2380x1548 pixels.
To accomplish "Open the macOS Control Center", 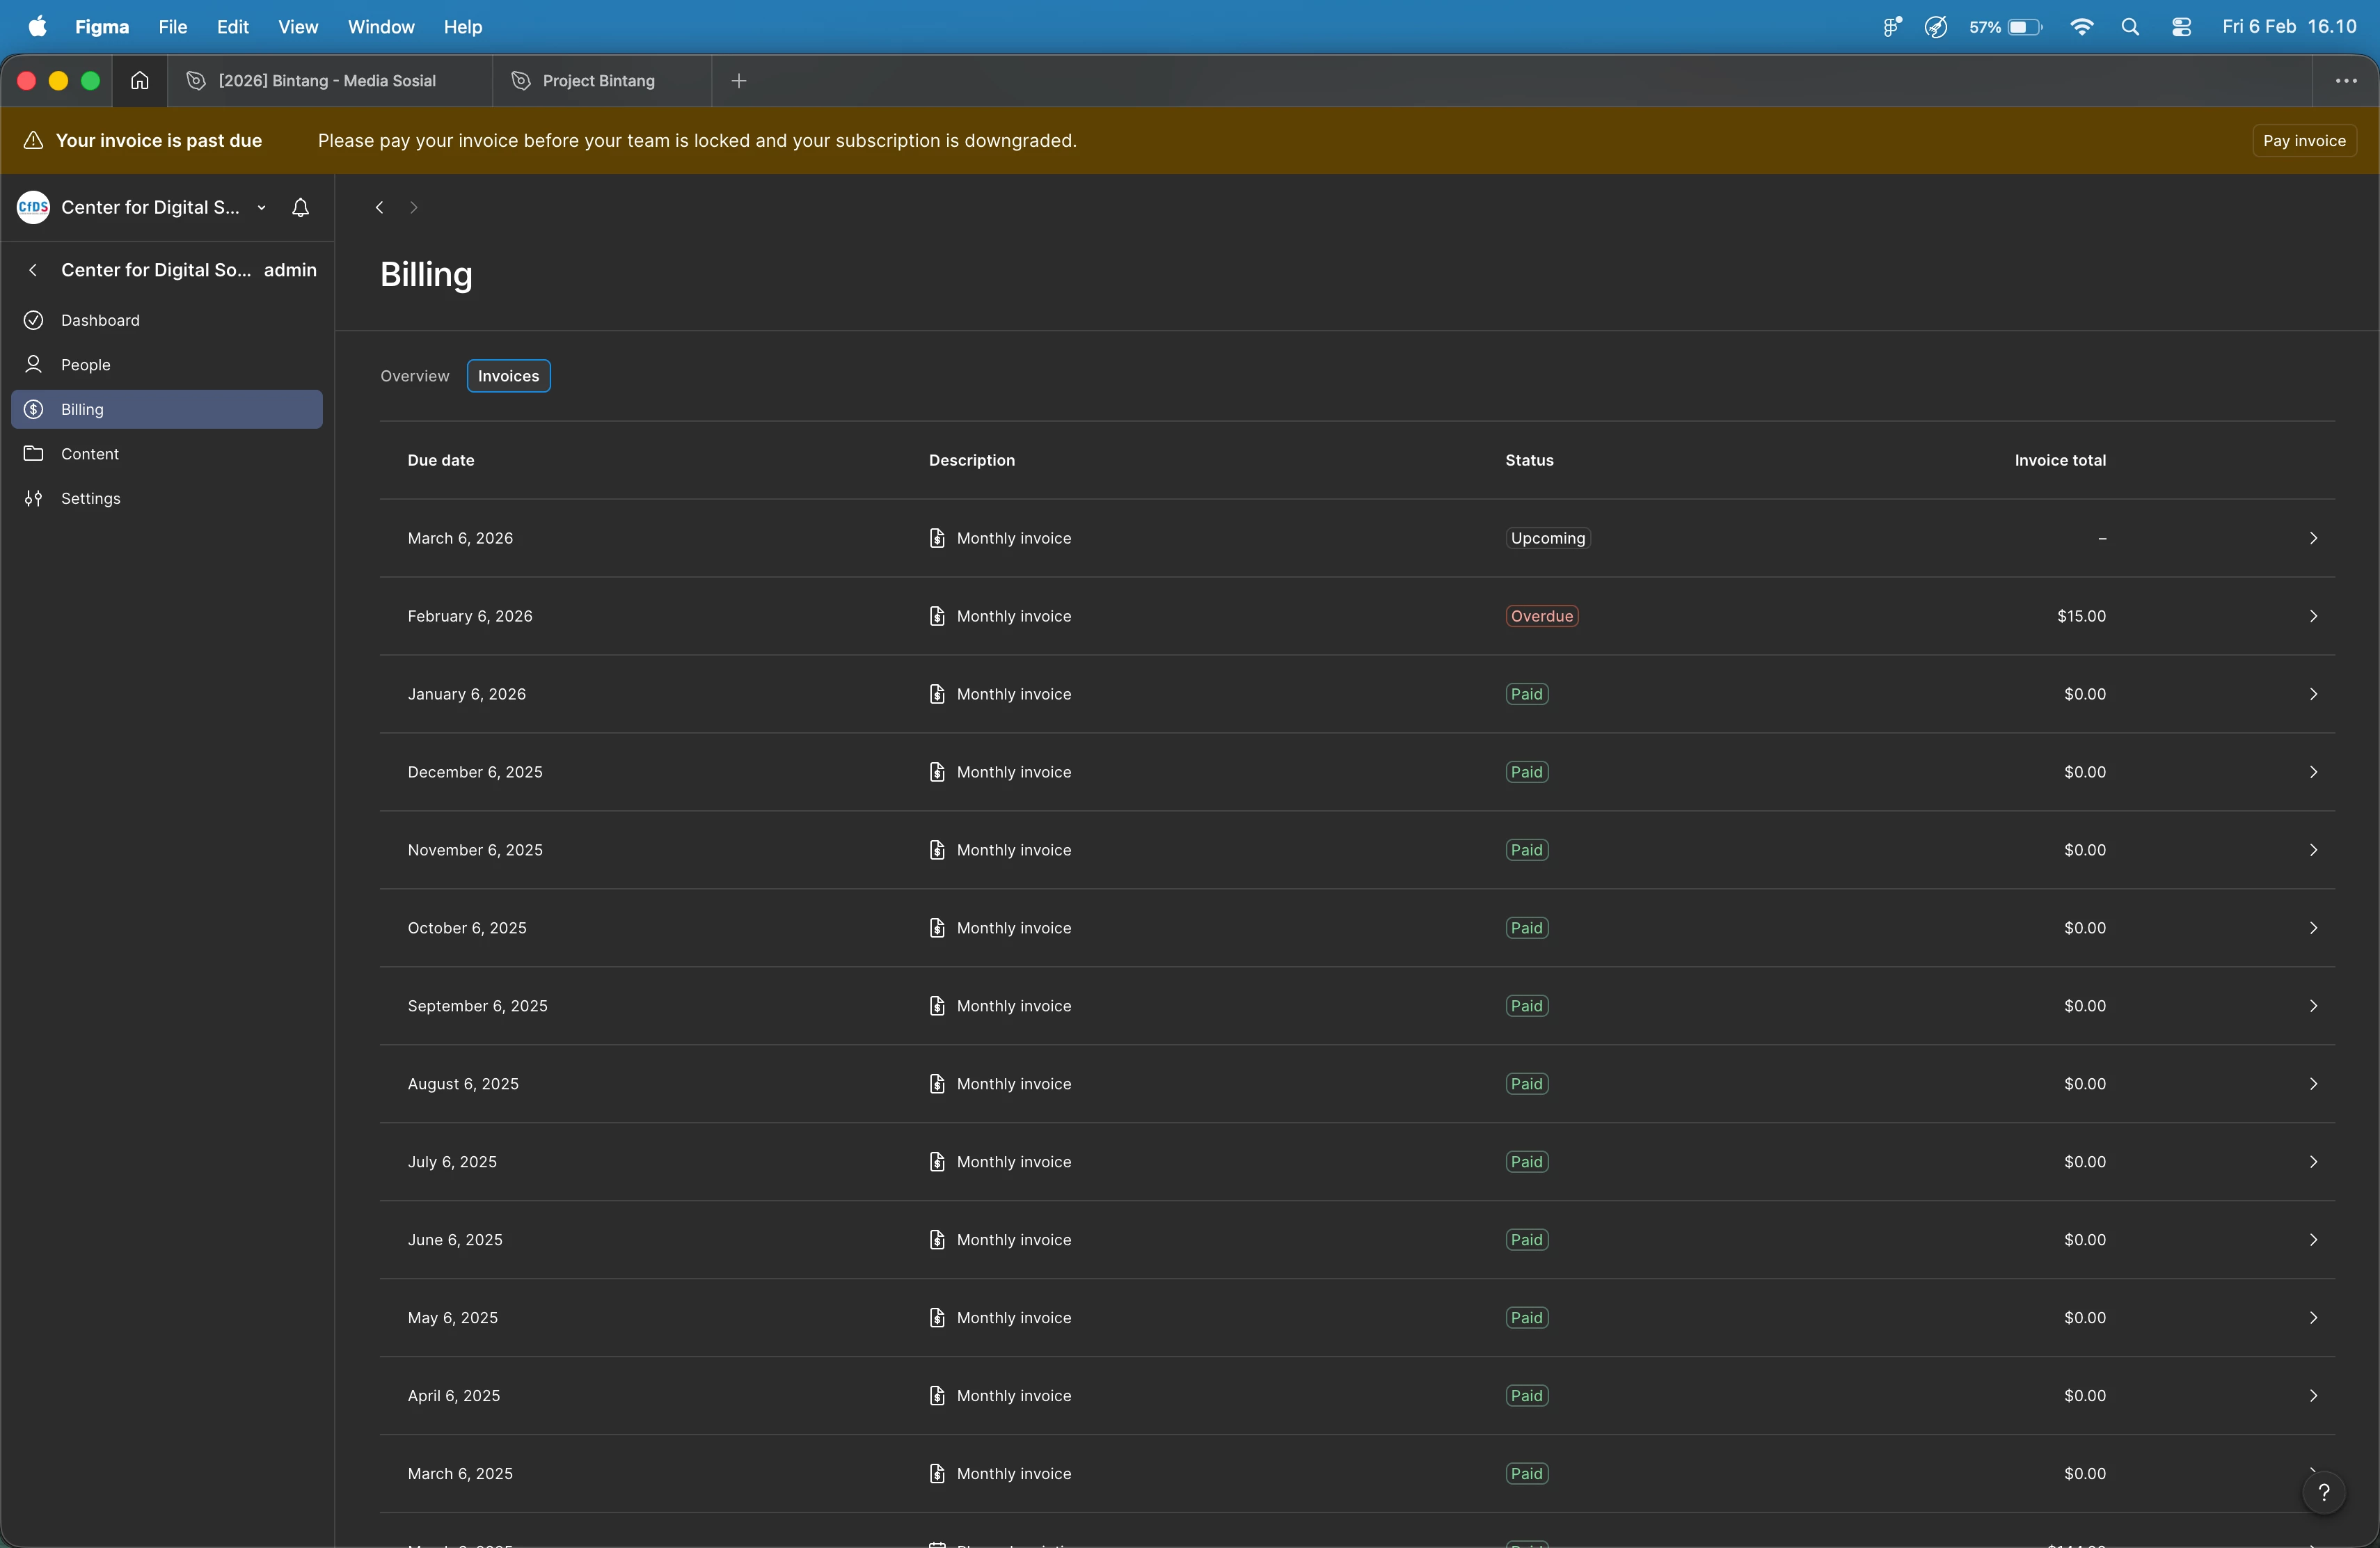I will 2181,27.
